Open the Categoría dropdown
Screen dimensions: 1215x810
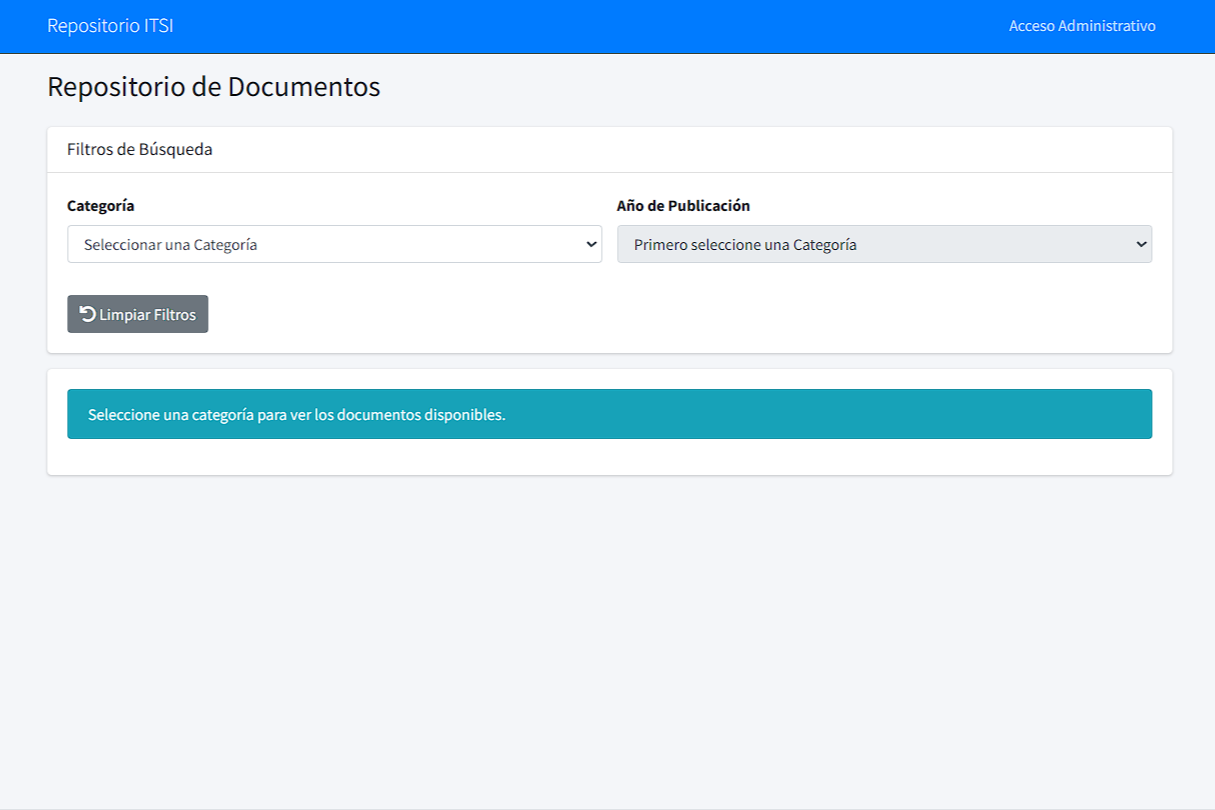[x=334, y=244]
